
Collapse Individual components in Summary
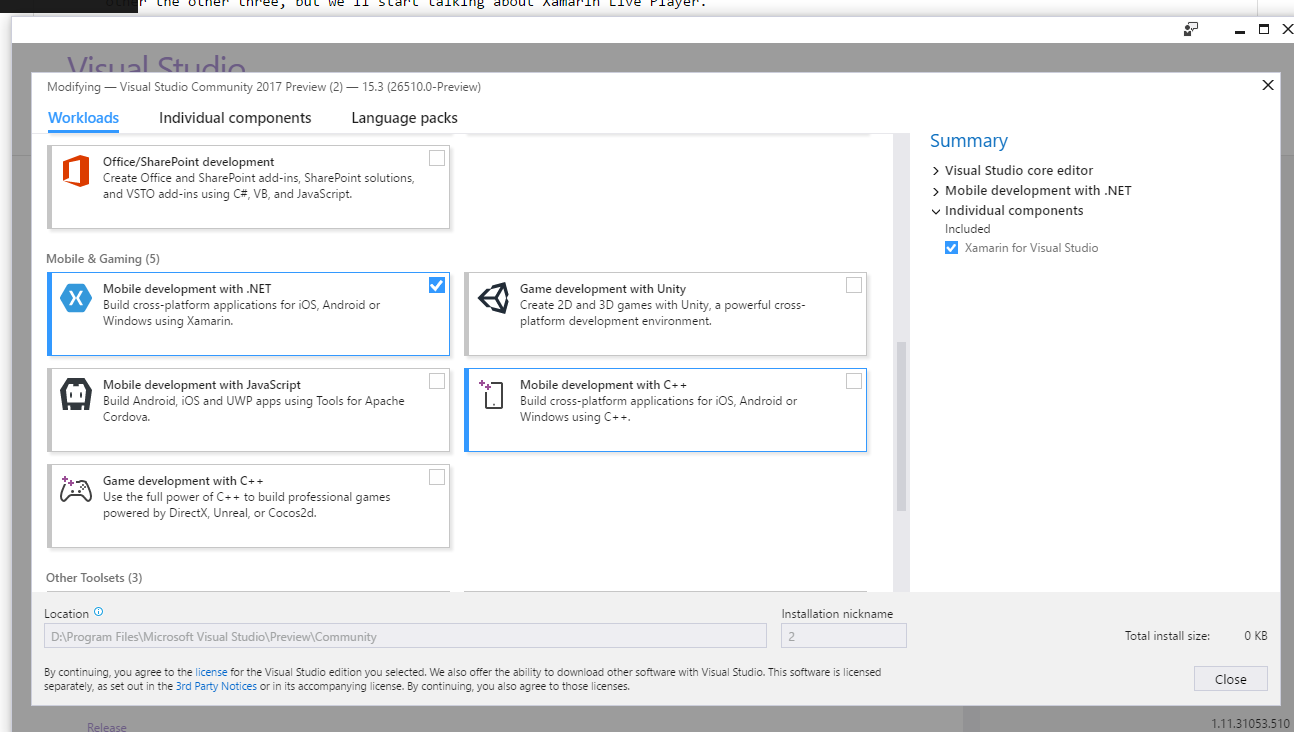pyautogui.click(x=936, y=211)
